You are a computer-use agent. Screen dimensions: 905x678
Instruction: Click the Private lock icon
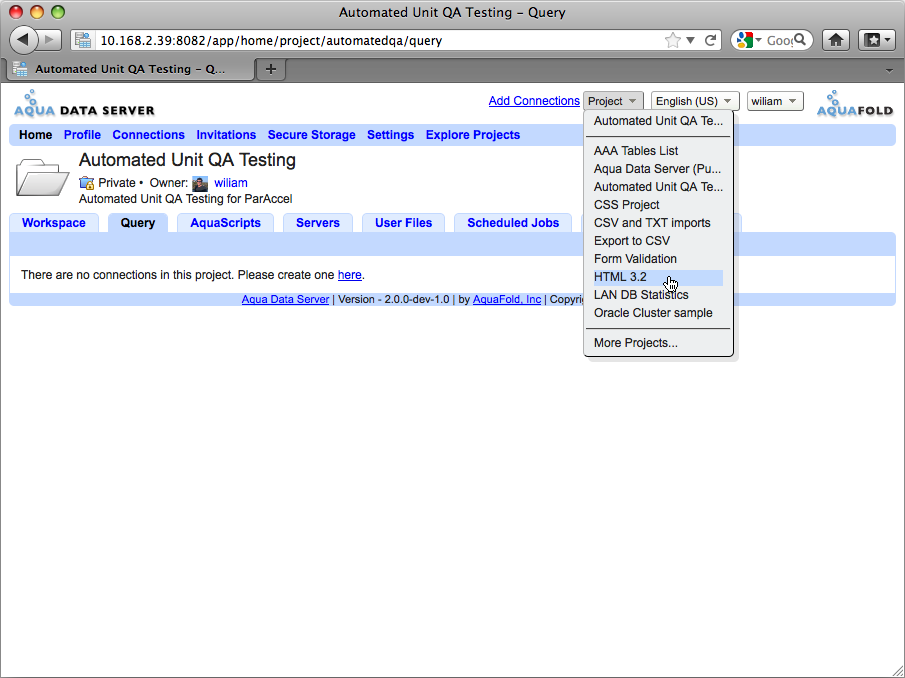click(x=87, y=183)
